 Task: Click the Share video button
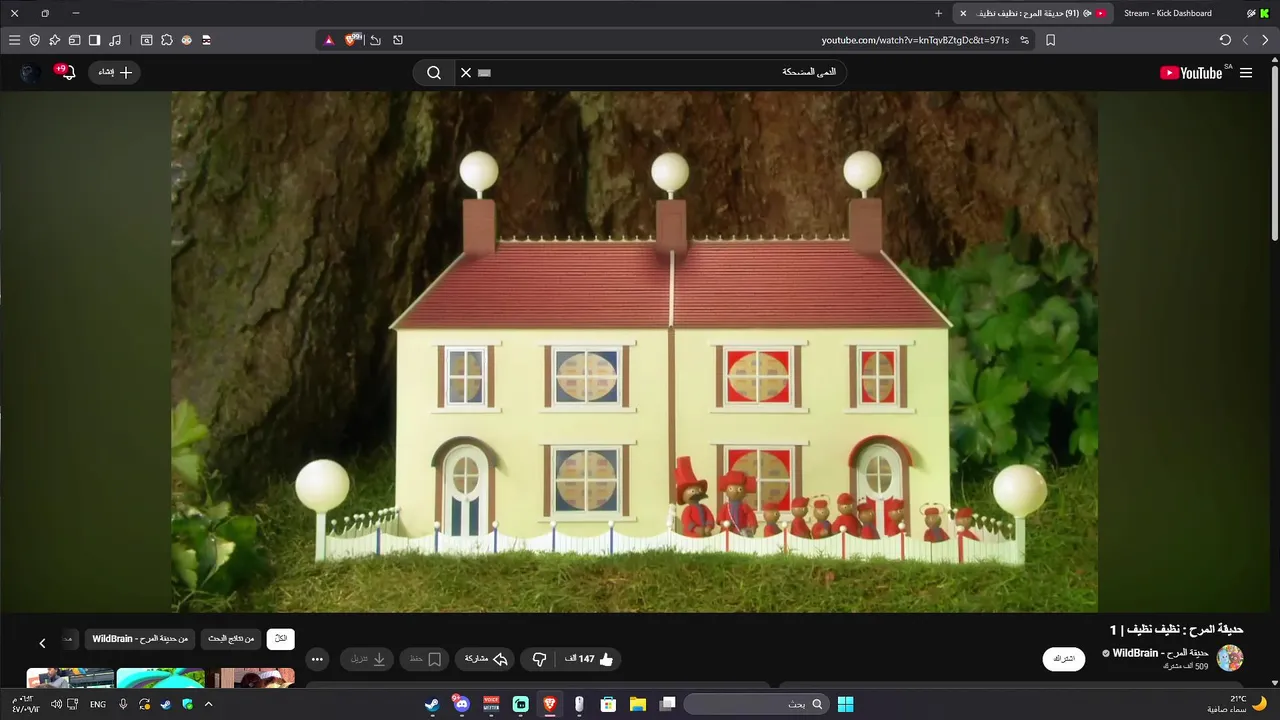486,659
